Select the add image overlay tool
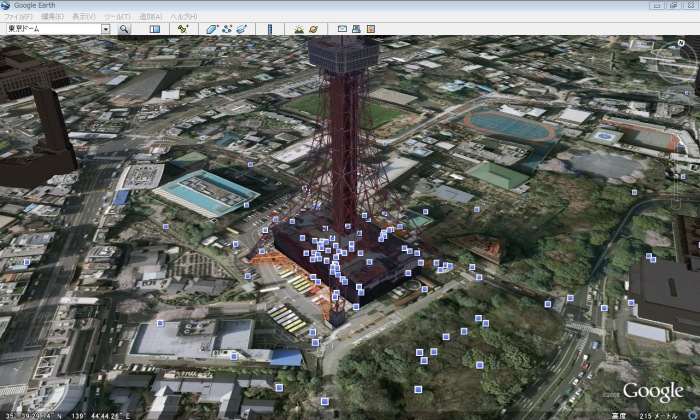This screenshot has width=700, height=420. coord(242,29)
